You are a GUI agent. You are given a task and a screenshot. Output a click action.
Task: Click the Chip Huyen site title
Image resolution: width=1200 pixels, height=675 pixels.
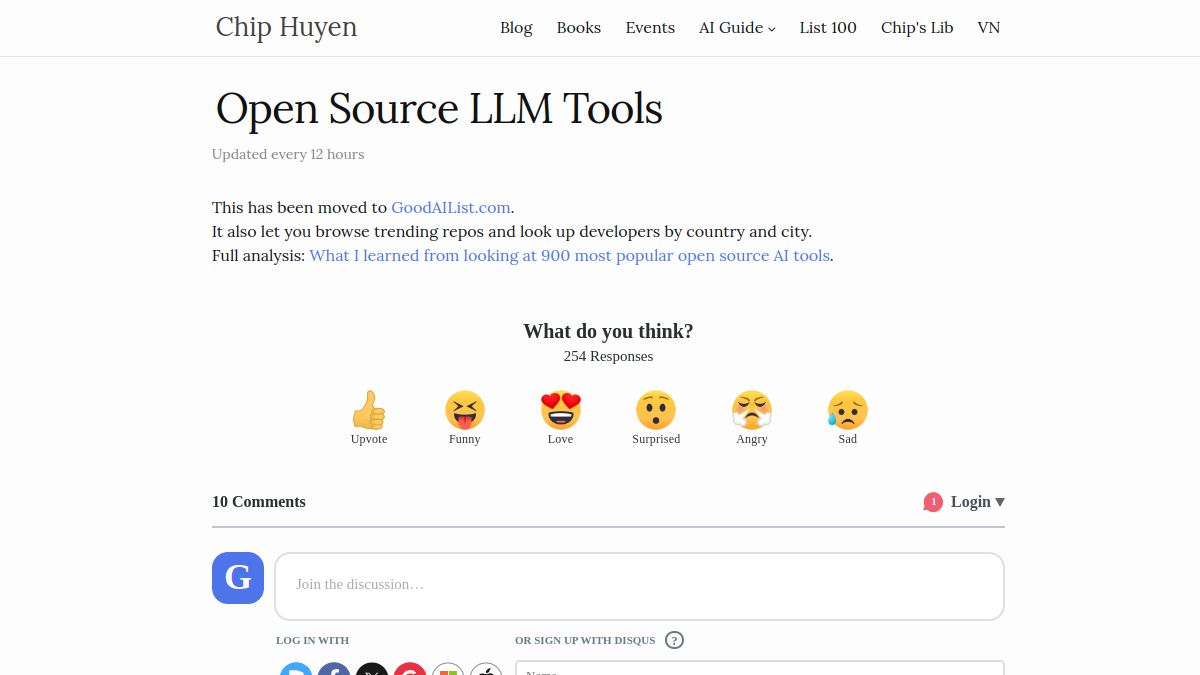(x=286, y=27)
